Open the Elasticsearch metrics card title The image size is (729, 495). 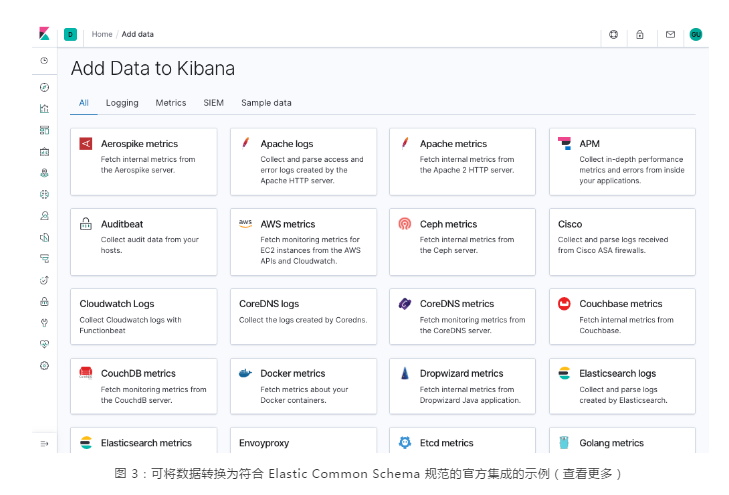(x=146, y=443)
